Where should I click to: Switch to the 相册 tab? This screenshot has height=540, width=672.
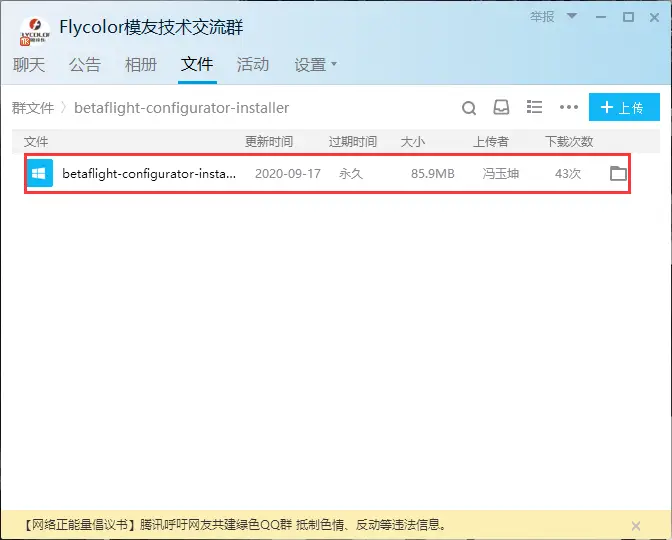141,65
